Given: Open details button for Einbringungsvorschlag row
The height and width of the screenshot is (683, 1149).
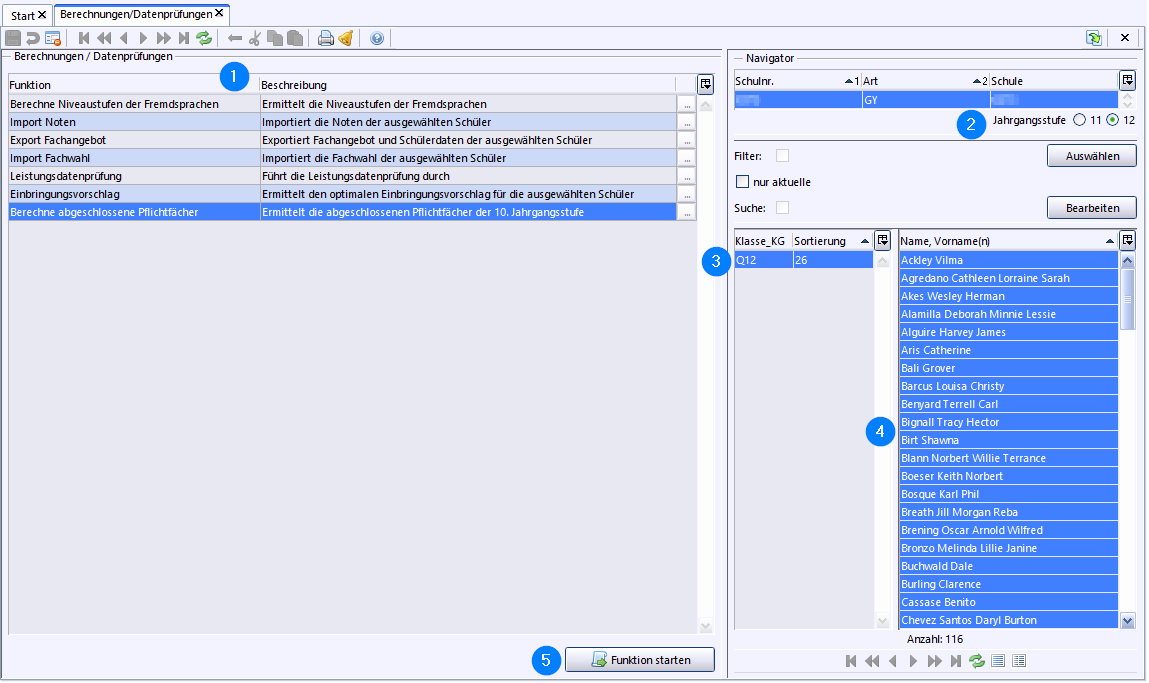Looking at the screenshot, I should pos(687,194).
